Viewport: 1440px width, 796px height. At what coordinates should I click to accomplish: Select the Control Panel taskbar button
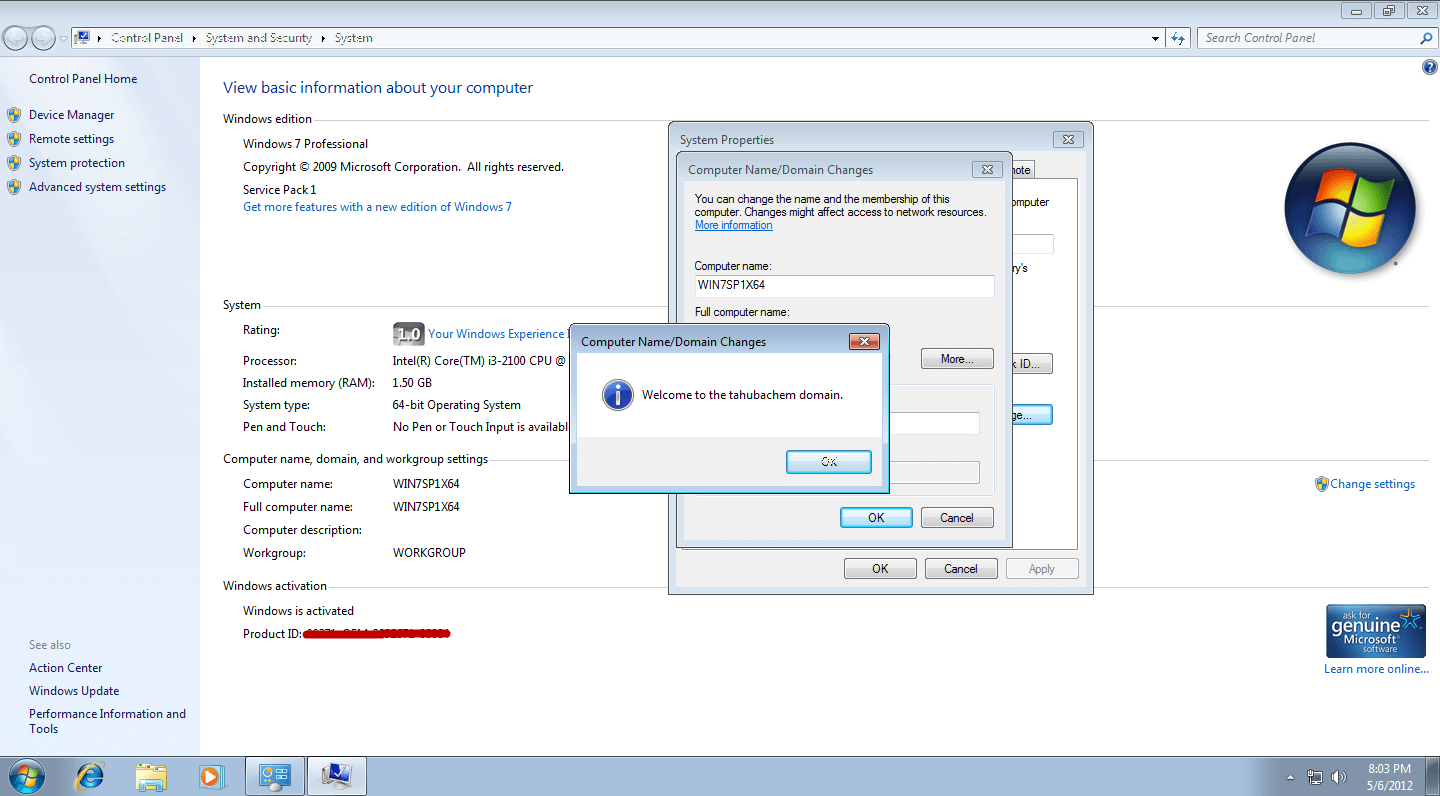274,776
